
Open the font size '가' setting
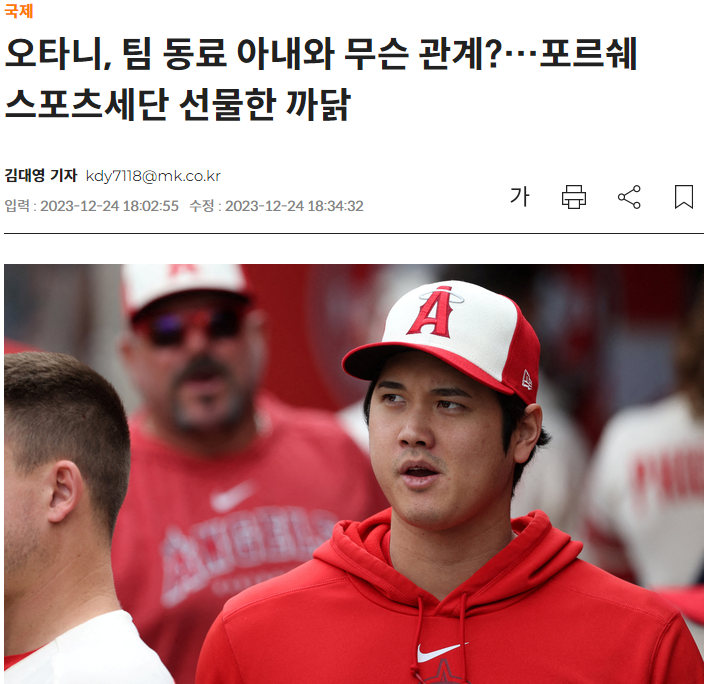tap(519, 197)
